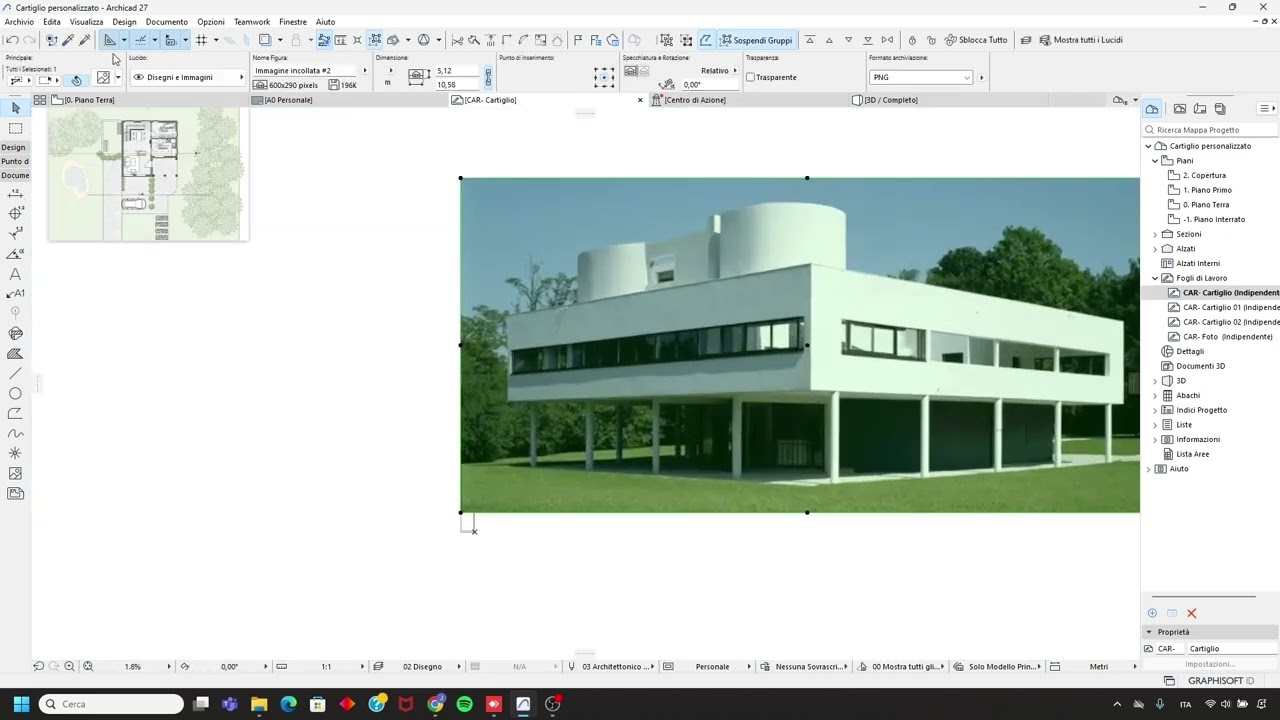
Task: Select the Label tool A1
Action: click(15, 293)
